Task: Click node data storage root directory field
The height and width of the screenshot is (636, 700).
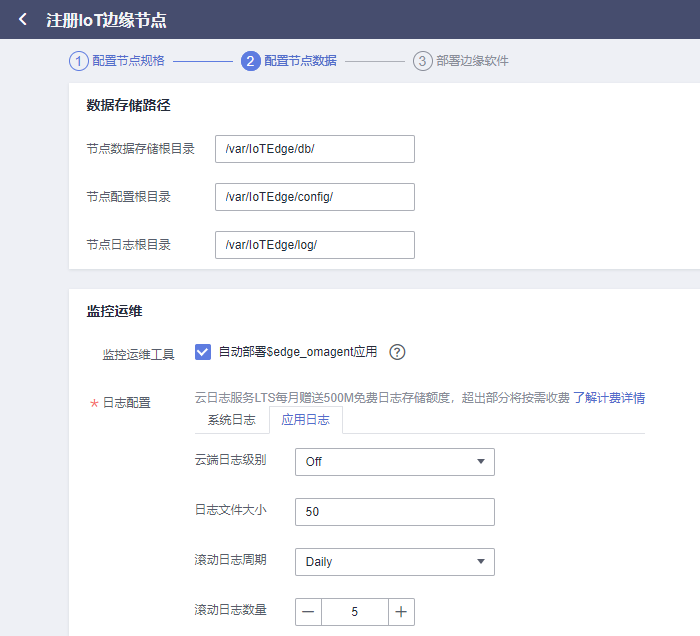Action: pyautogui.click(x=314, y=149)
